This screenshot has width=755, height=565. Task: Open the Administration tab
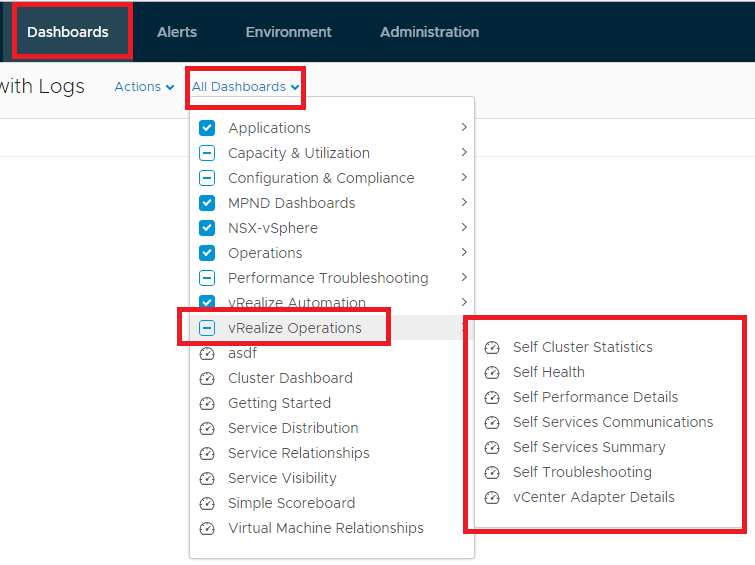(x=430, y=32)
